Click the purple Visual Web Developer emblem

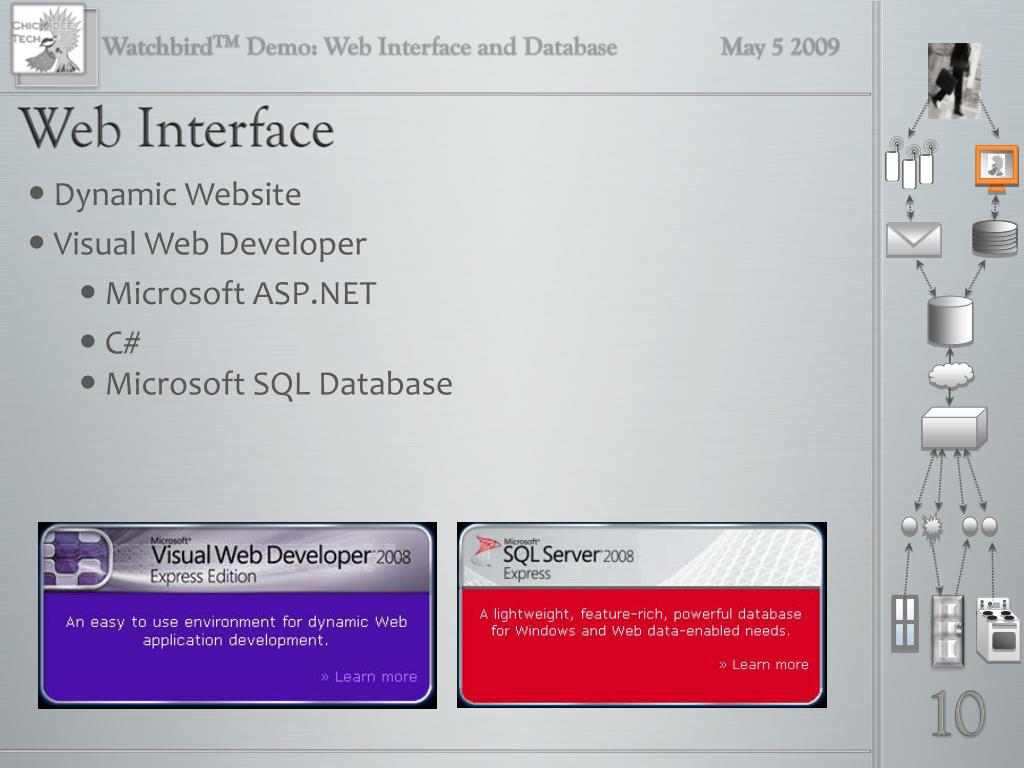click(76, 558)
